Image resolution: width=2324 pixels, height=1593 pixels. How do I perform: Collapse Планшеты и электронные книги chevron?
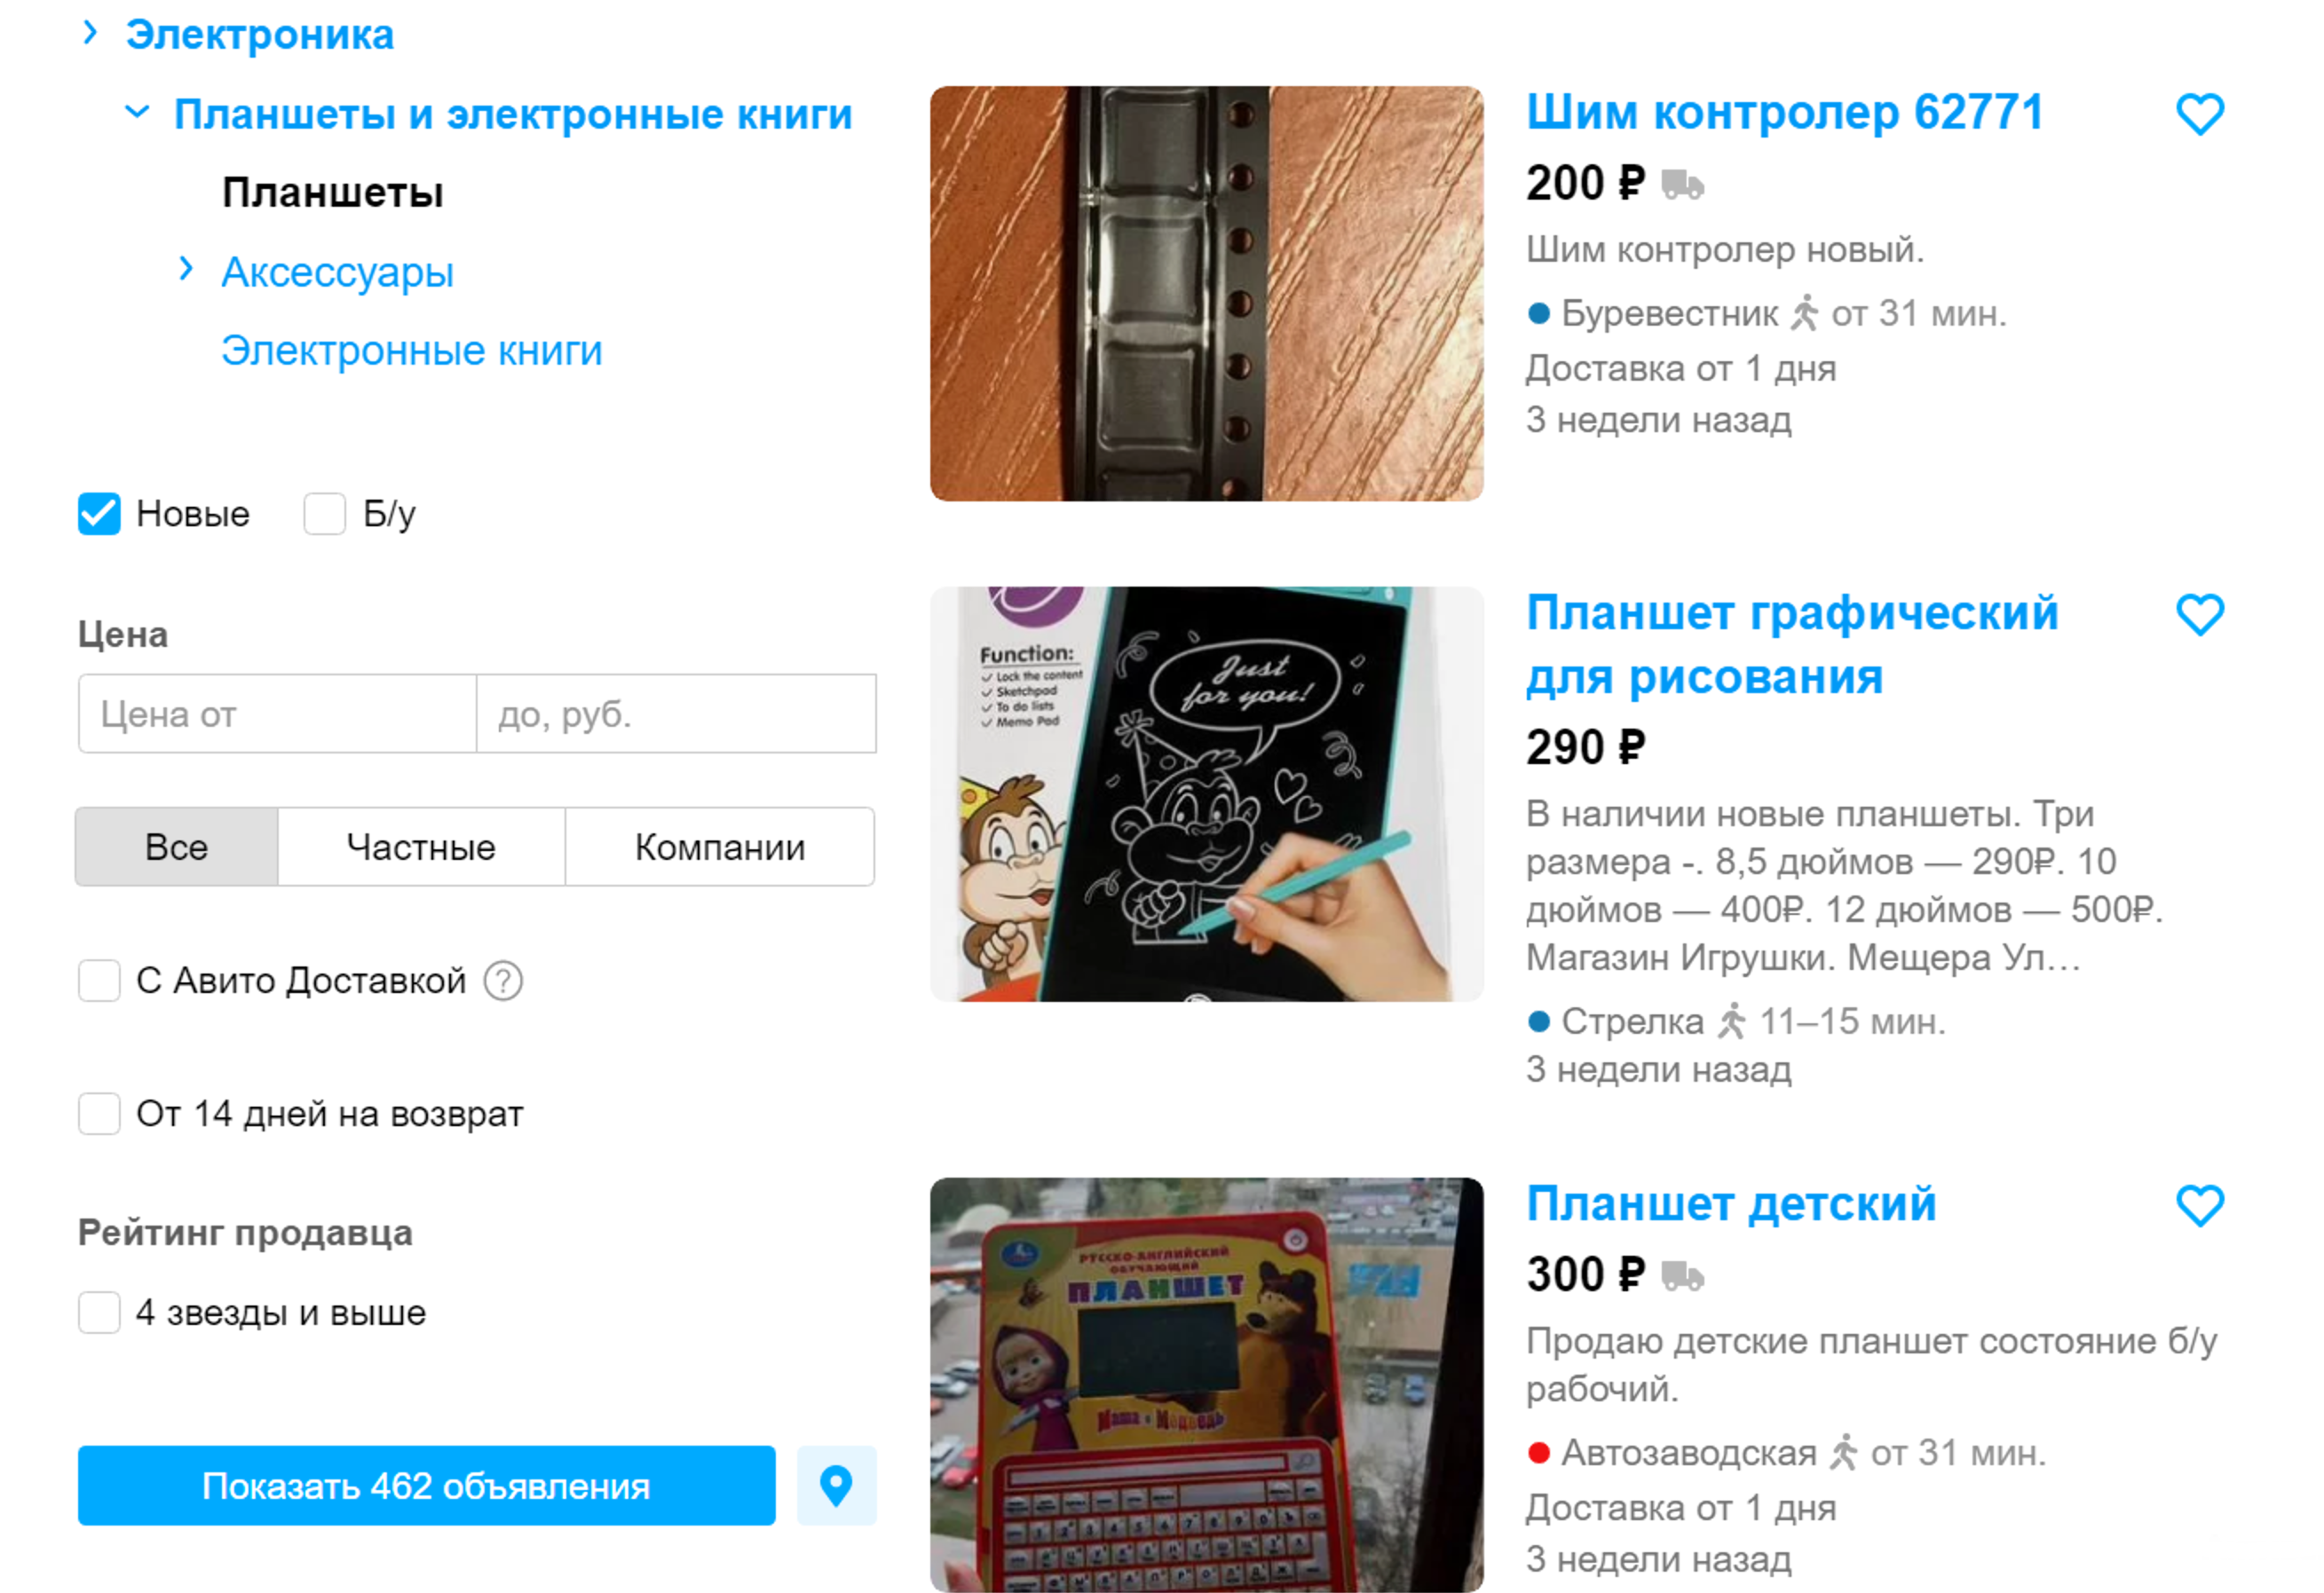137,112
